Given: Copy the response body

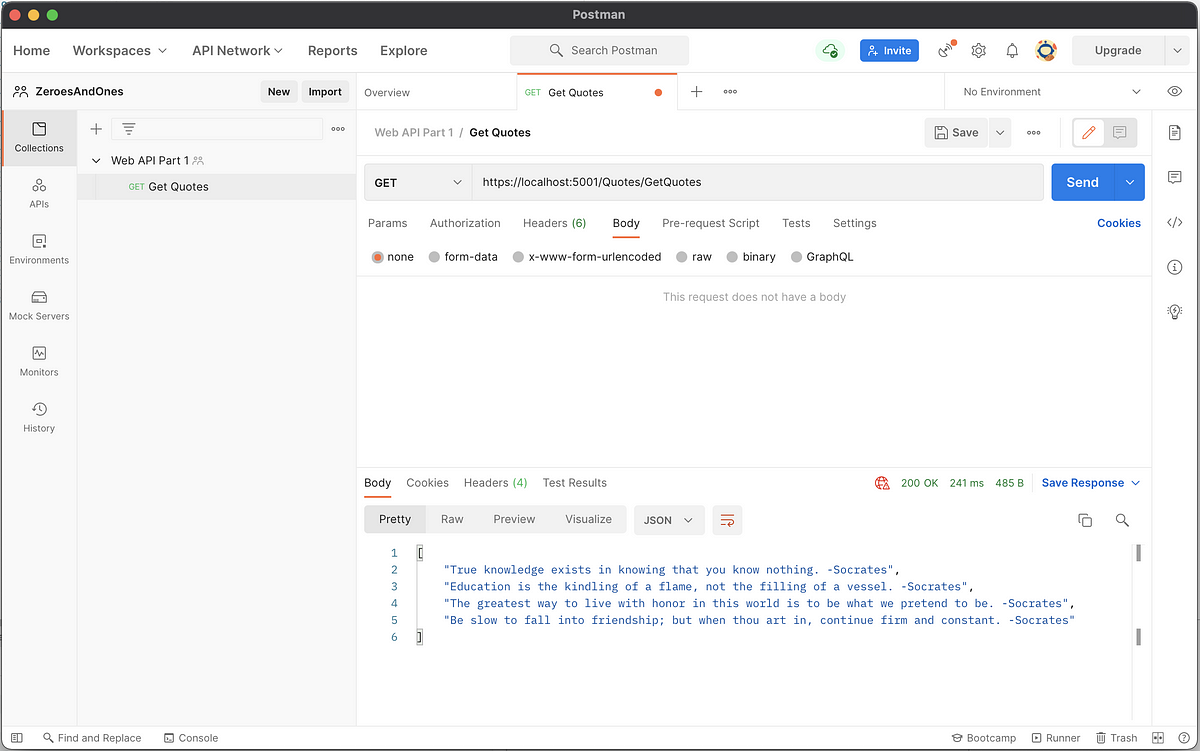Looking at the screenshot, I should (1085, 520).
